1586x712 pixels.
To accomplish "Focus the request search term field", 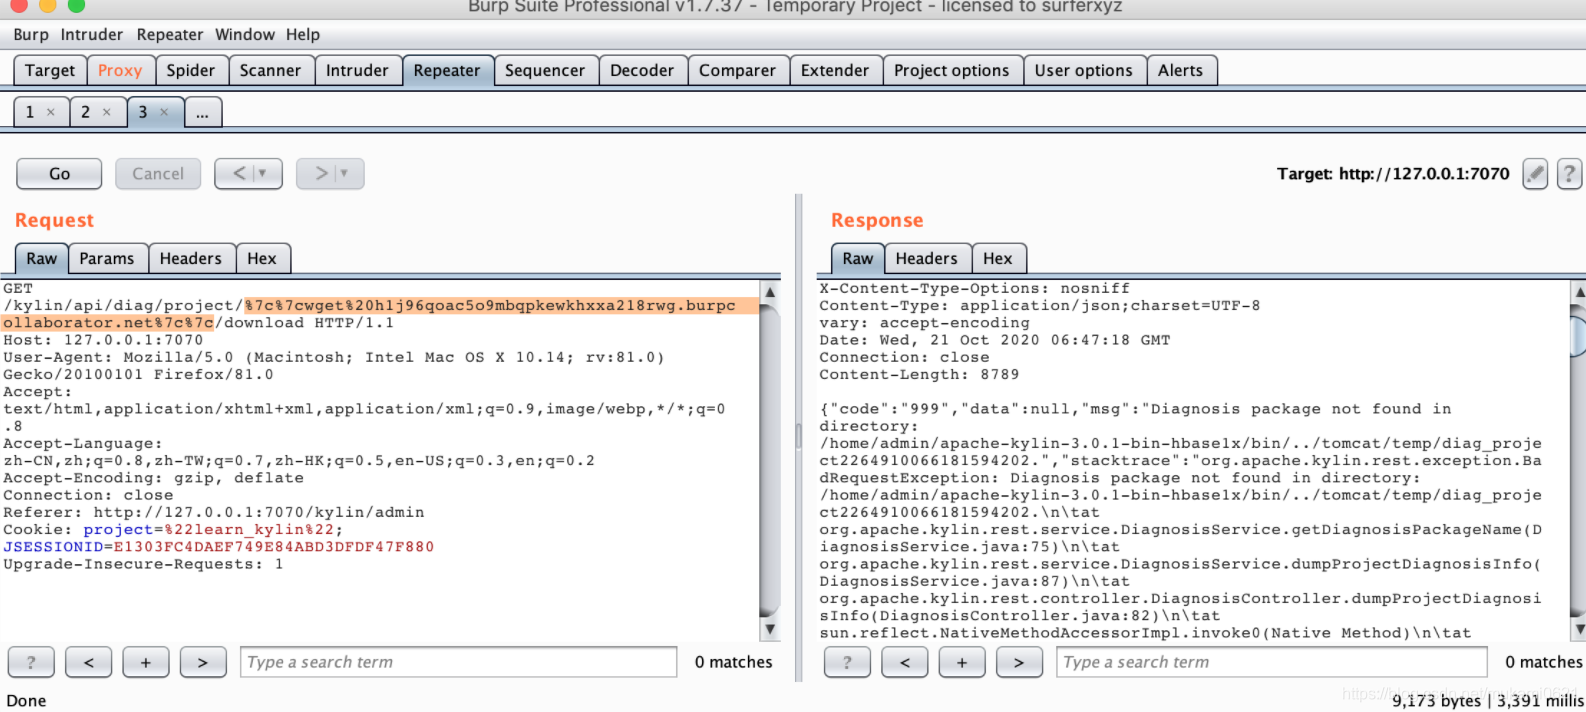I will coord(459,662).
